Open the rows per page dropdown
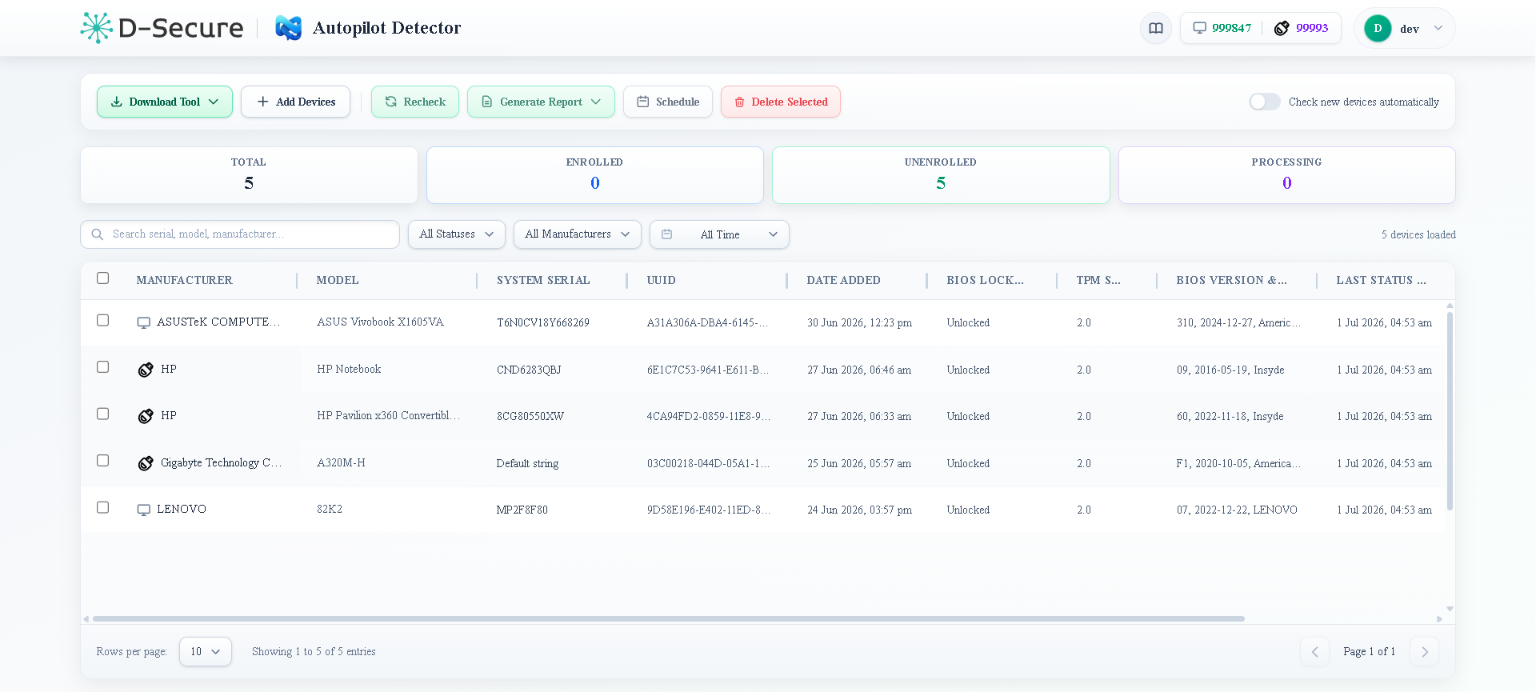1536x692 pixels. [205, 652]
